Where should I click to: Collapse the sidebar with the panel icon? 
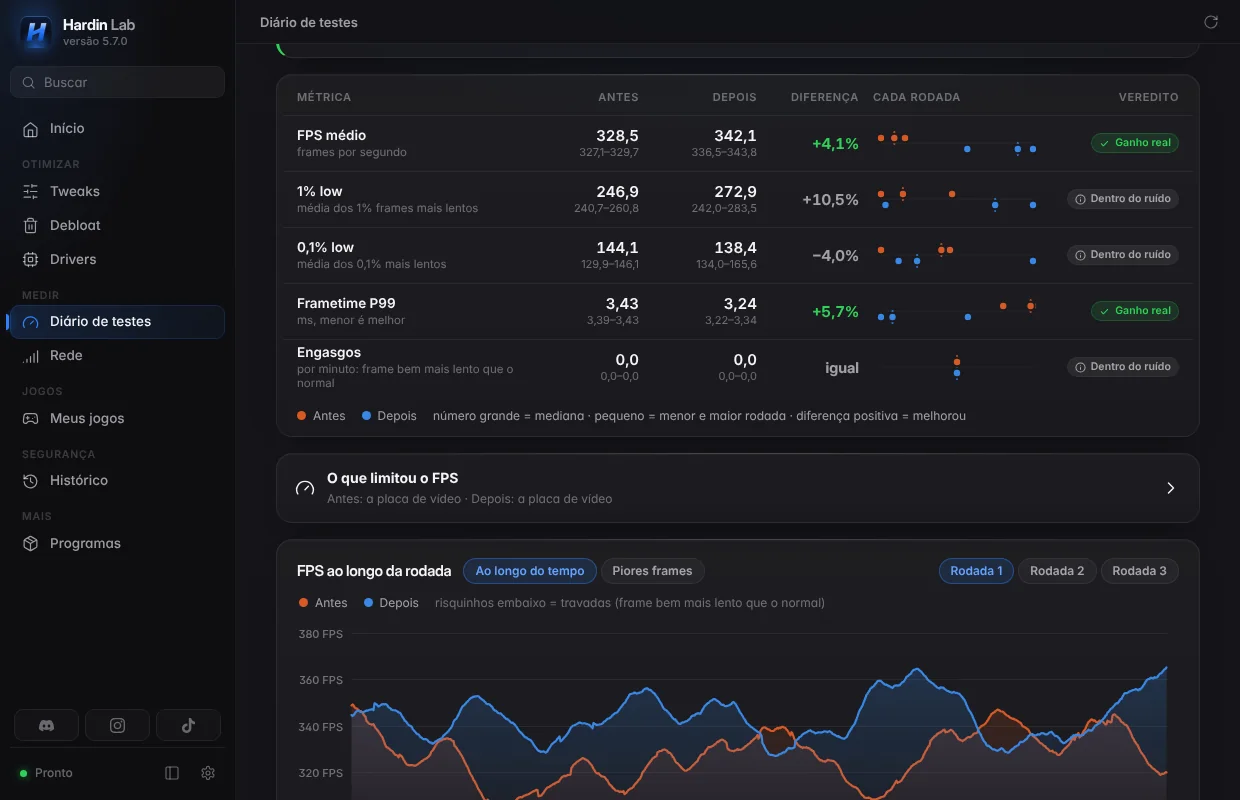pyautogui.click(x=172, y=773)
